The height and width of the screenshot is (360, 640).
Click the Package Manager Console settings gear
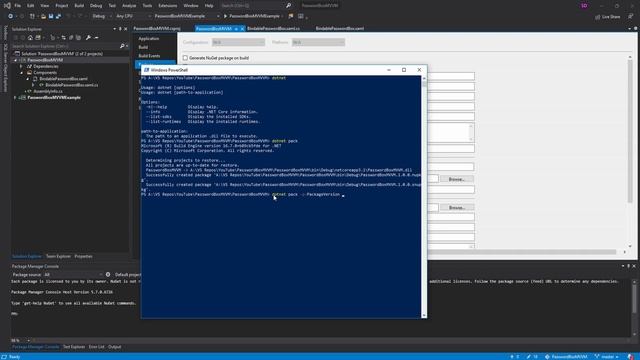coord(108,275)
